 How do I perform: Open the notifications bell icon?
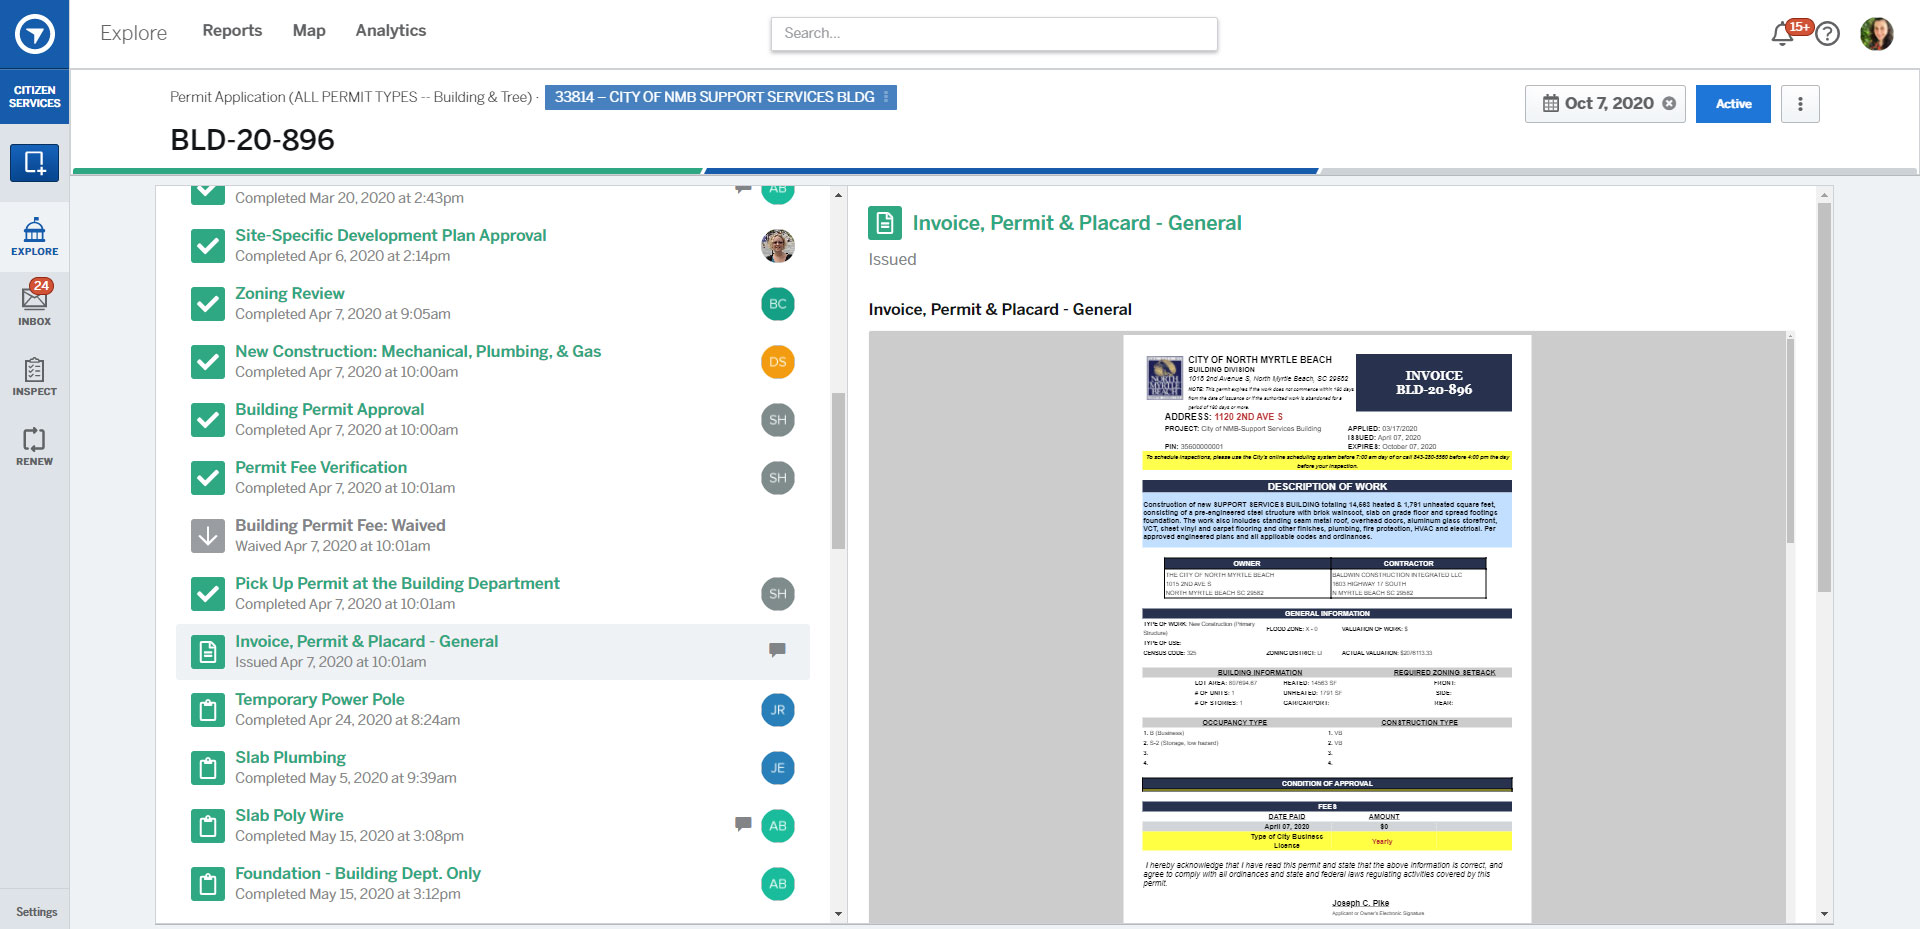(x=1781, y=34)
